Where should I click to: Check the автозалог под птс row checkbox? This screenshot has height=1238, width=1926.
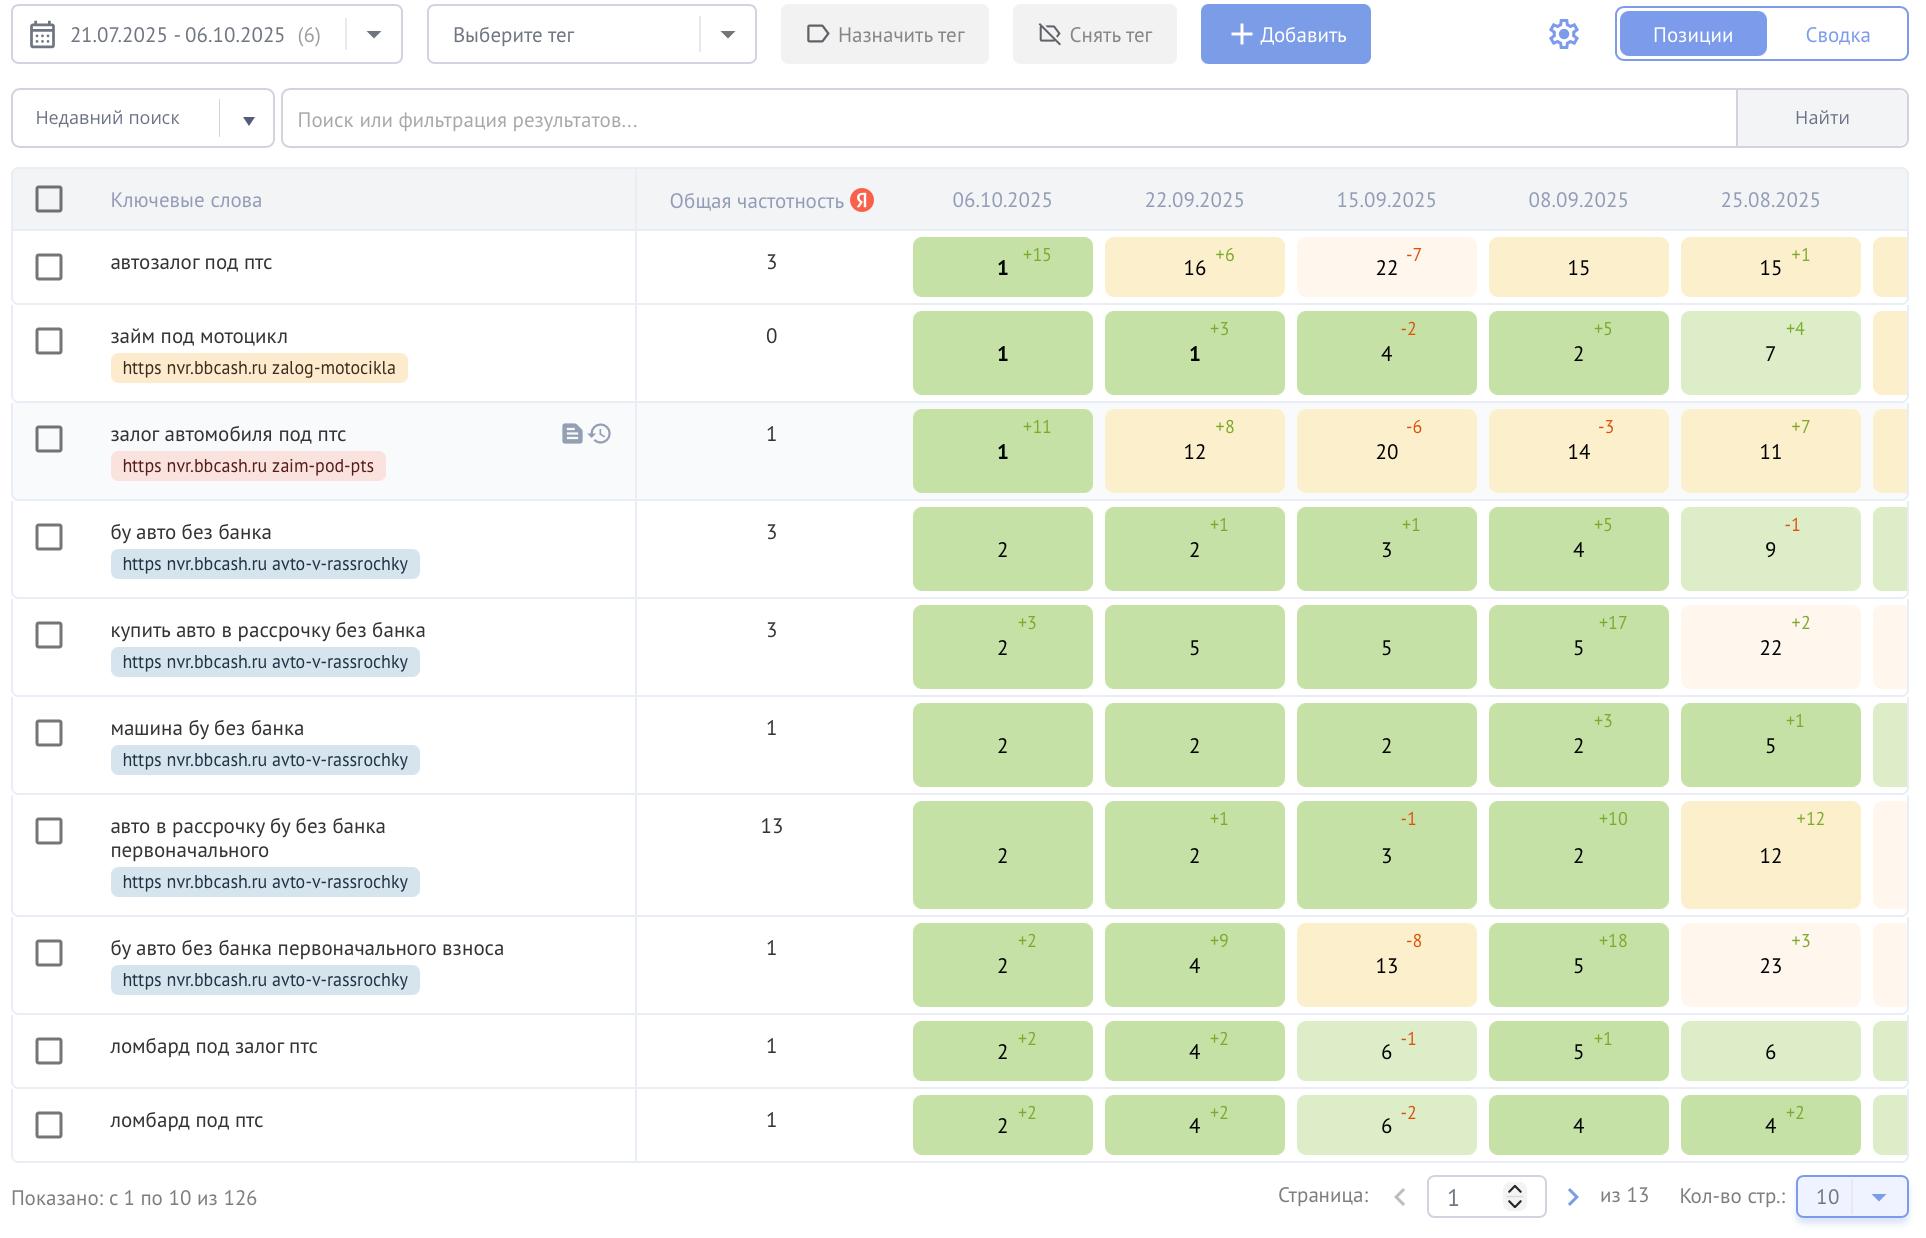tap(49, 267)
